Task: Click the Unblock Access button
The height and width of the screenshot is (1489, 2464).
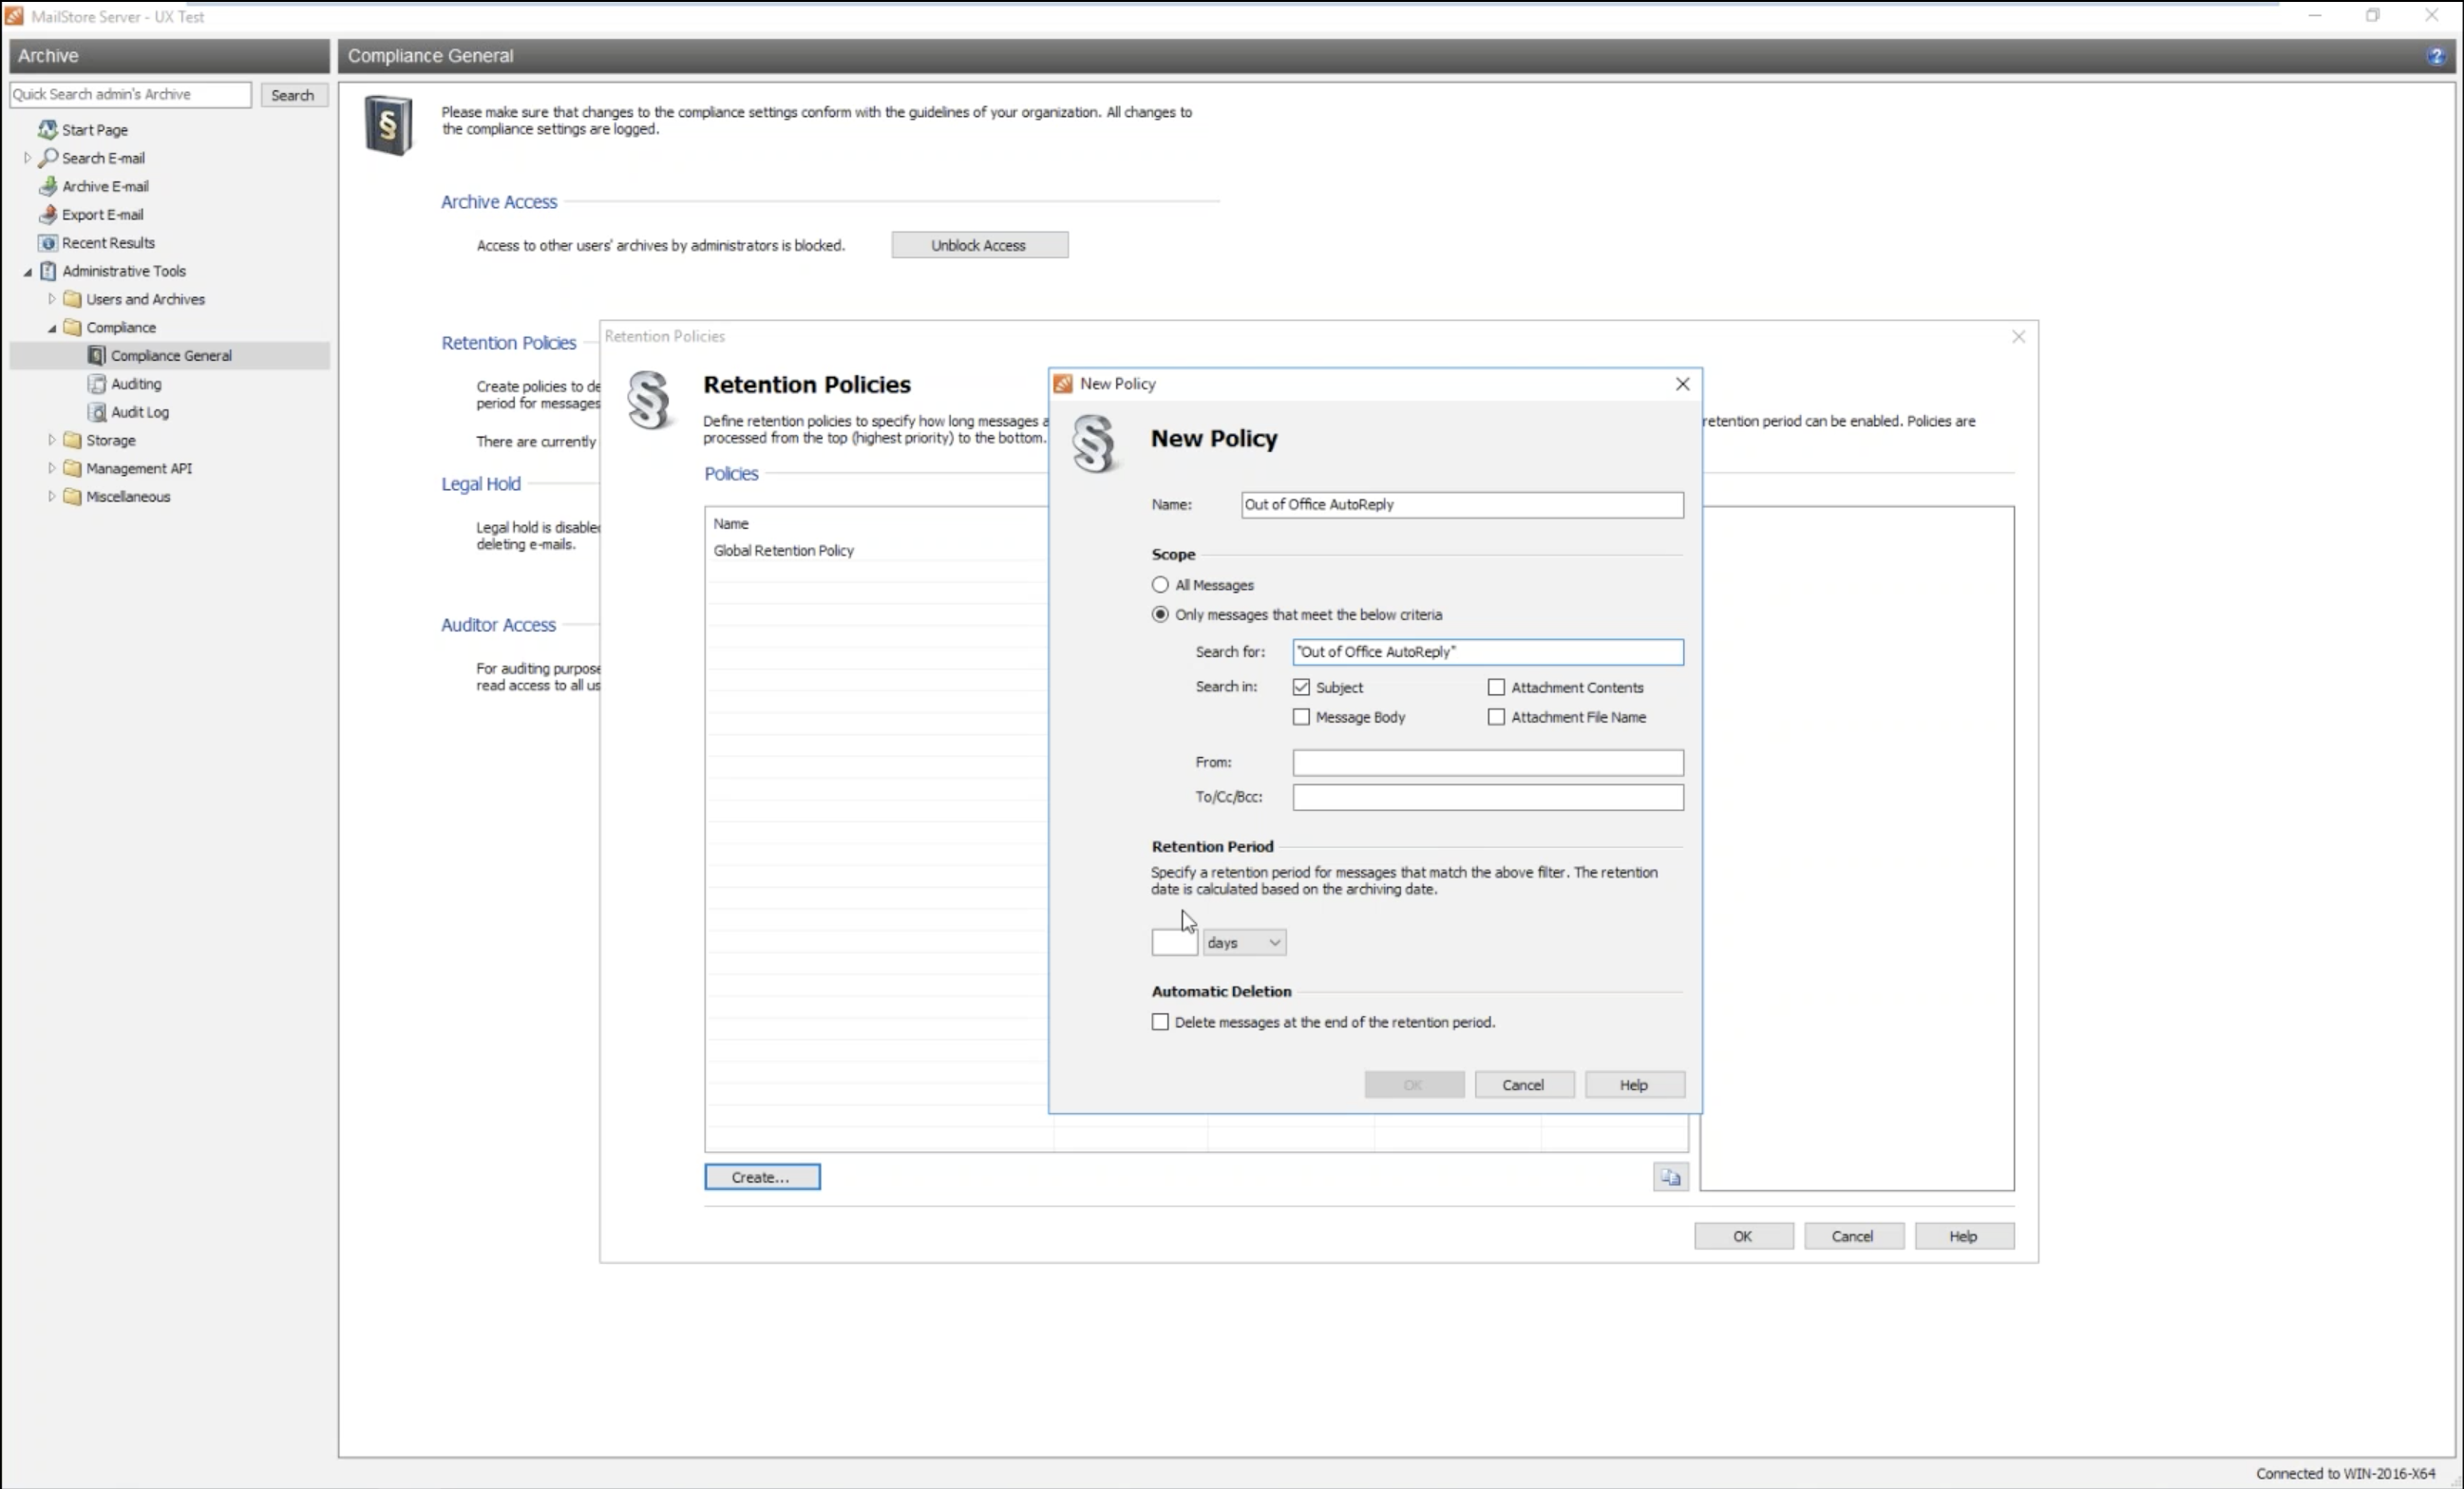Action: click(x=979, y=245)
